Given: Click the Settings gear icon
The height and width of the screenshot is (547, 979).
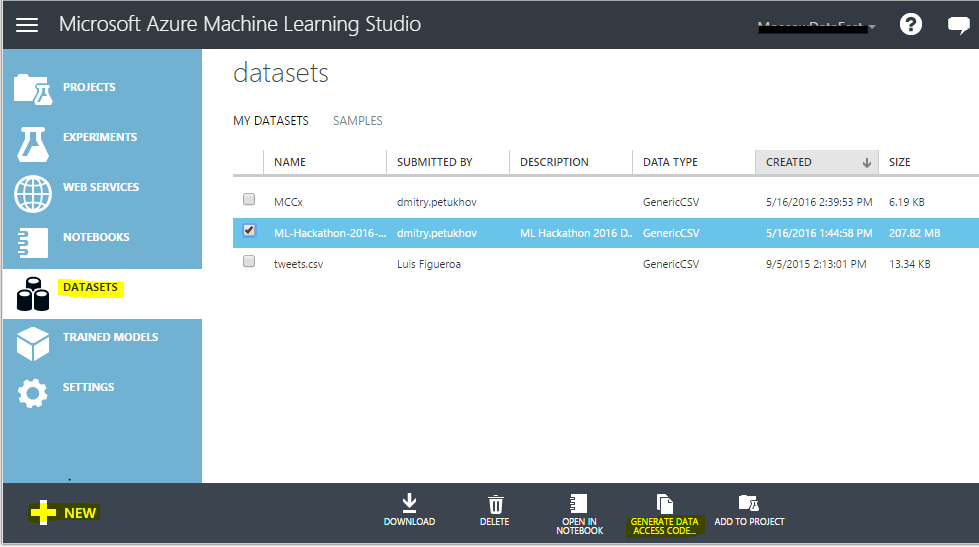Looking at the screenshot, I should pyautogui.click(x=32, y=393).
